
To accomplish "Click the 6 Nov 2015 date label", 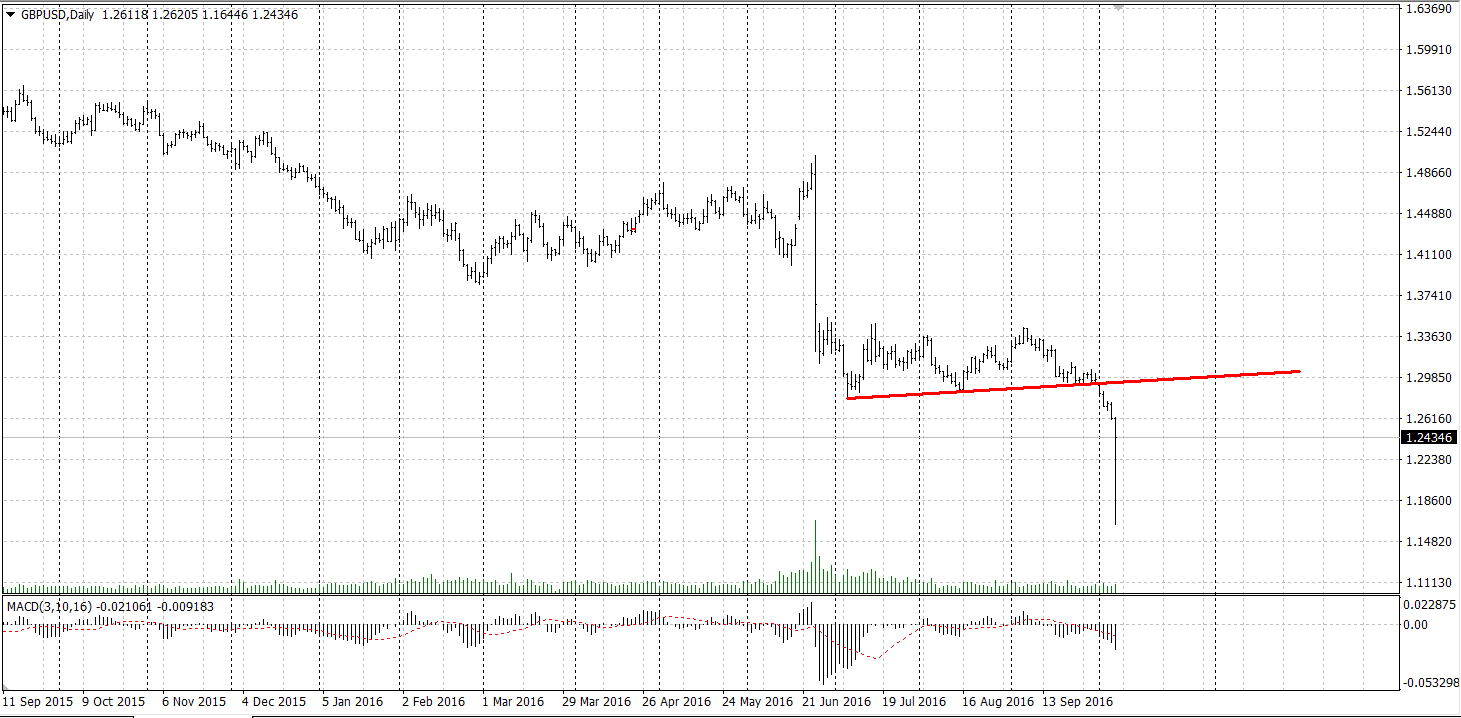I will tap(194, 702).
